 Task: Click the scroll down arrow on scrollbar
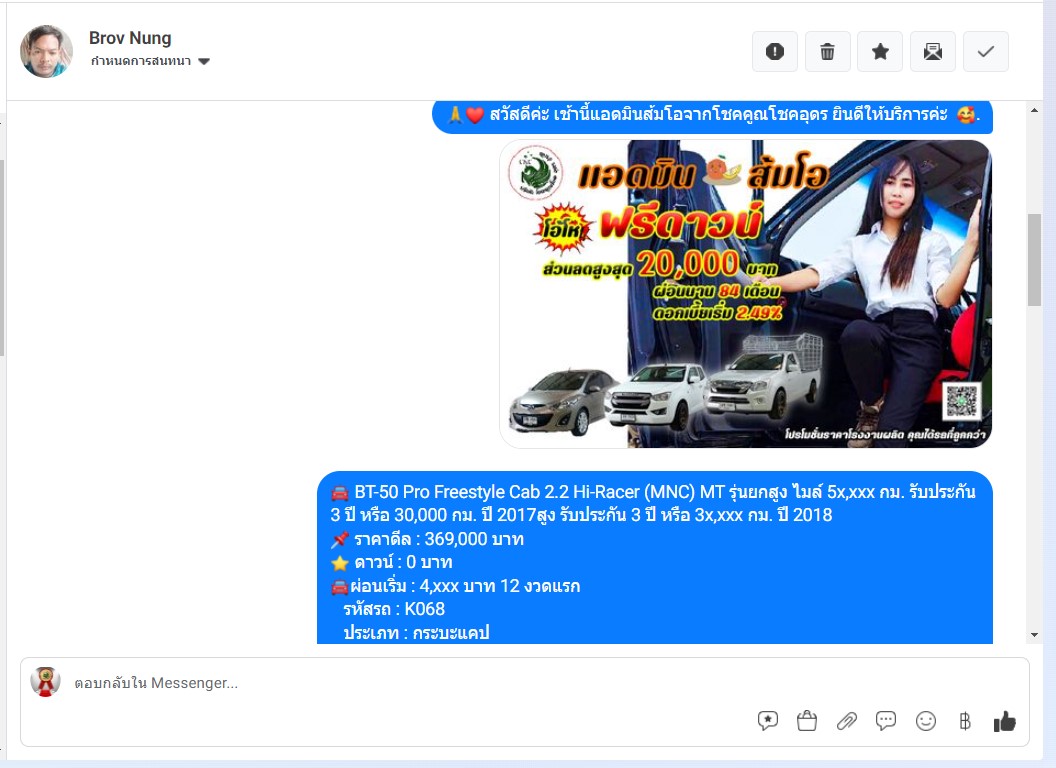tap(1034, 635)
